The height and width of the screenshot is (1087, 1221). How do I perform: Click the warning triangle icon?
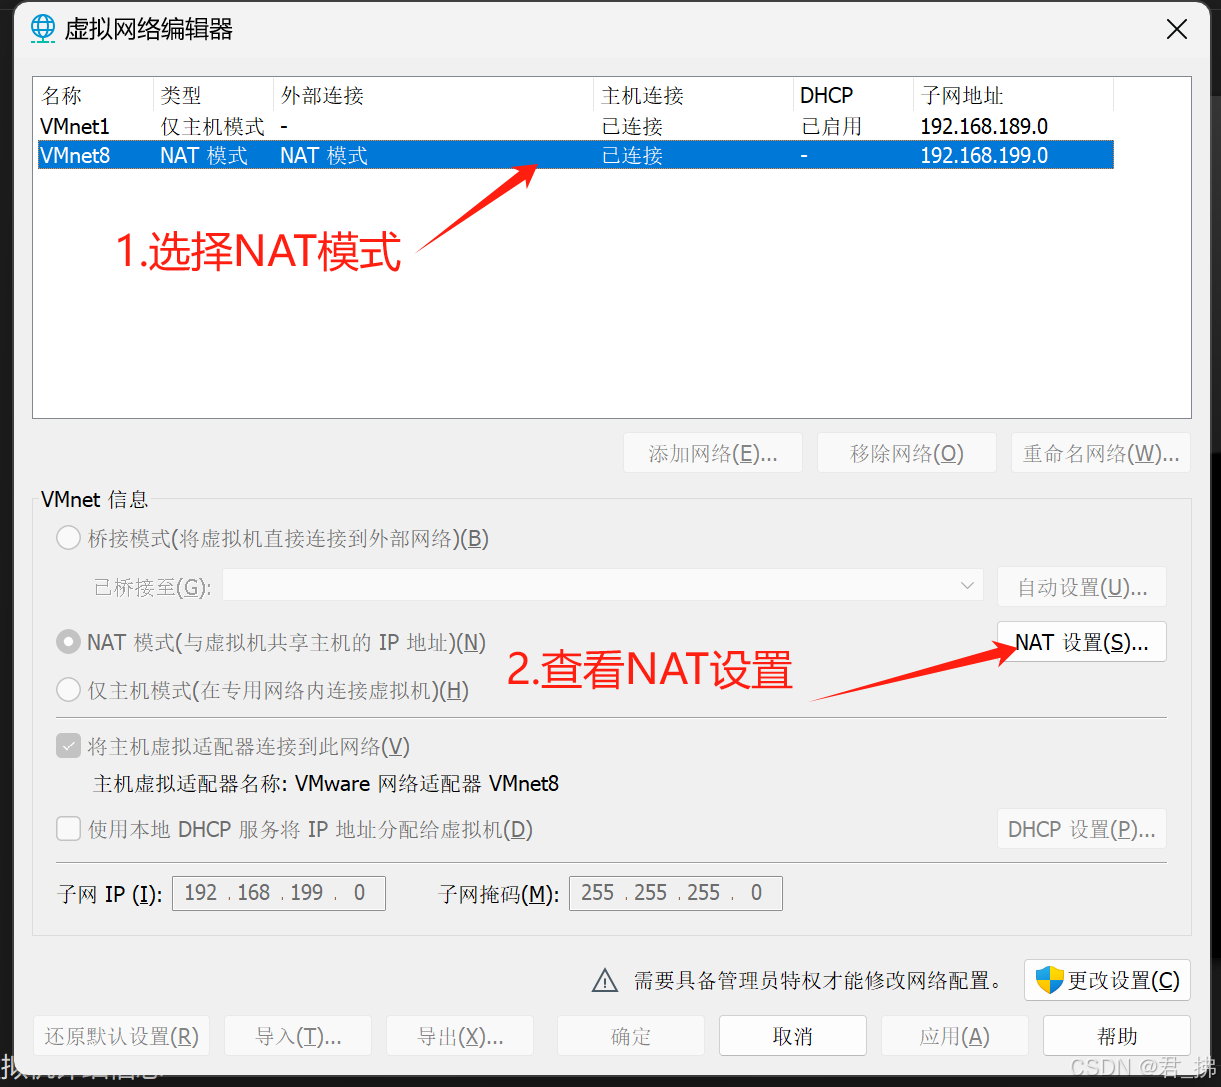(x=605, y=981)
